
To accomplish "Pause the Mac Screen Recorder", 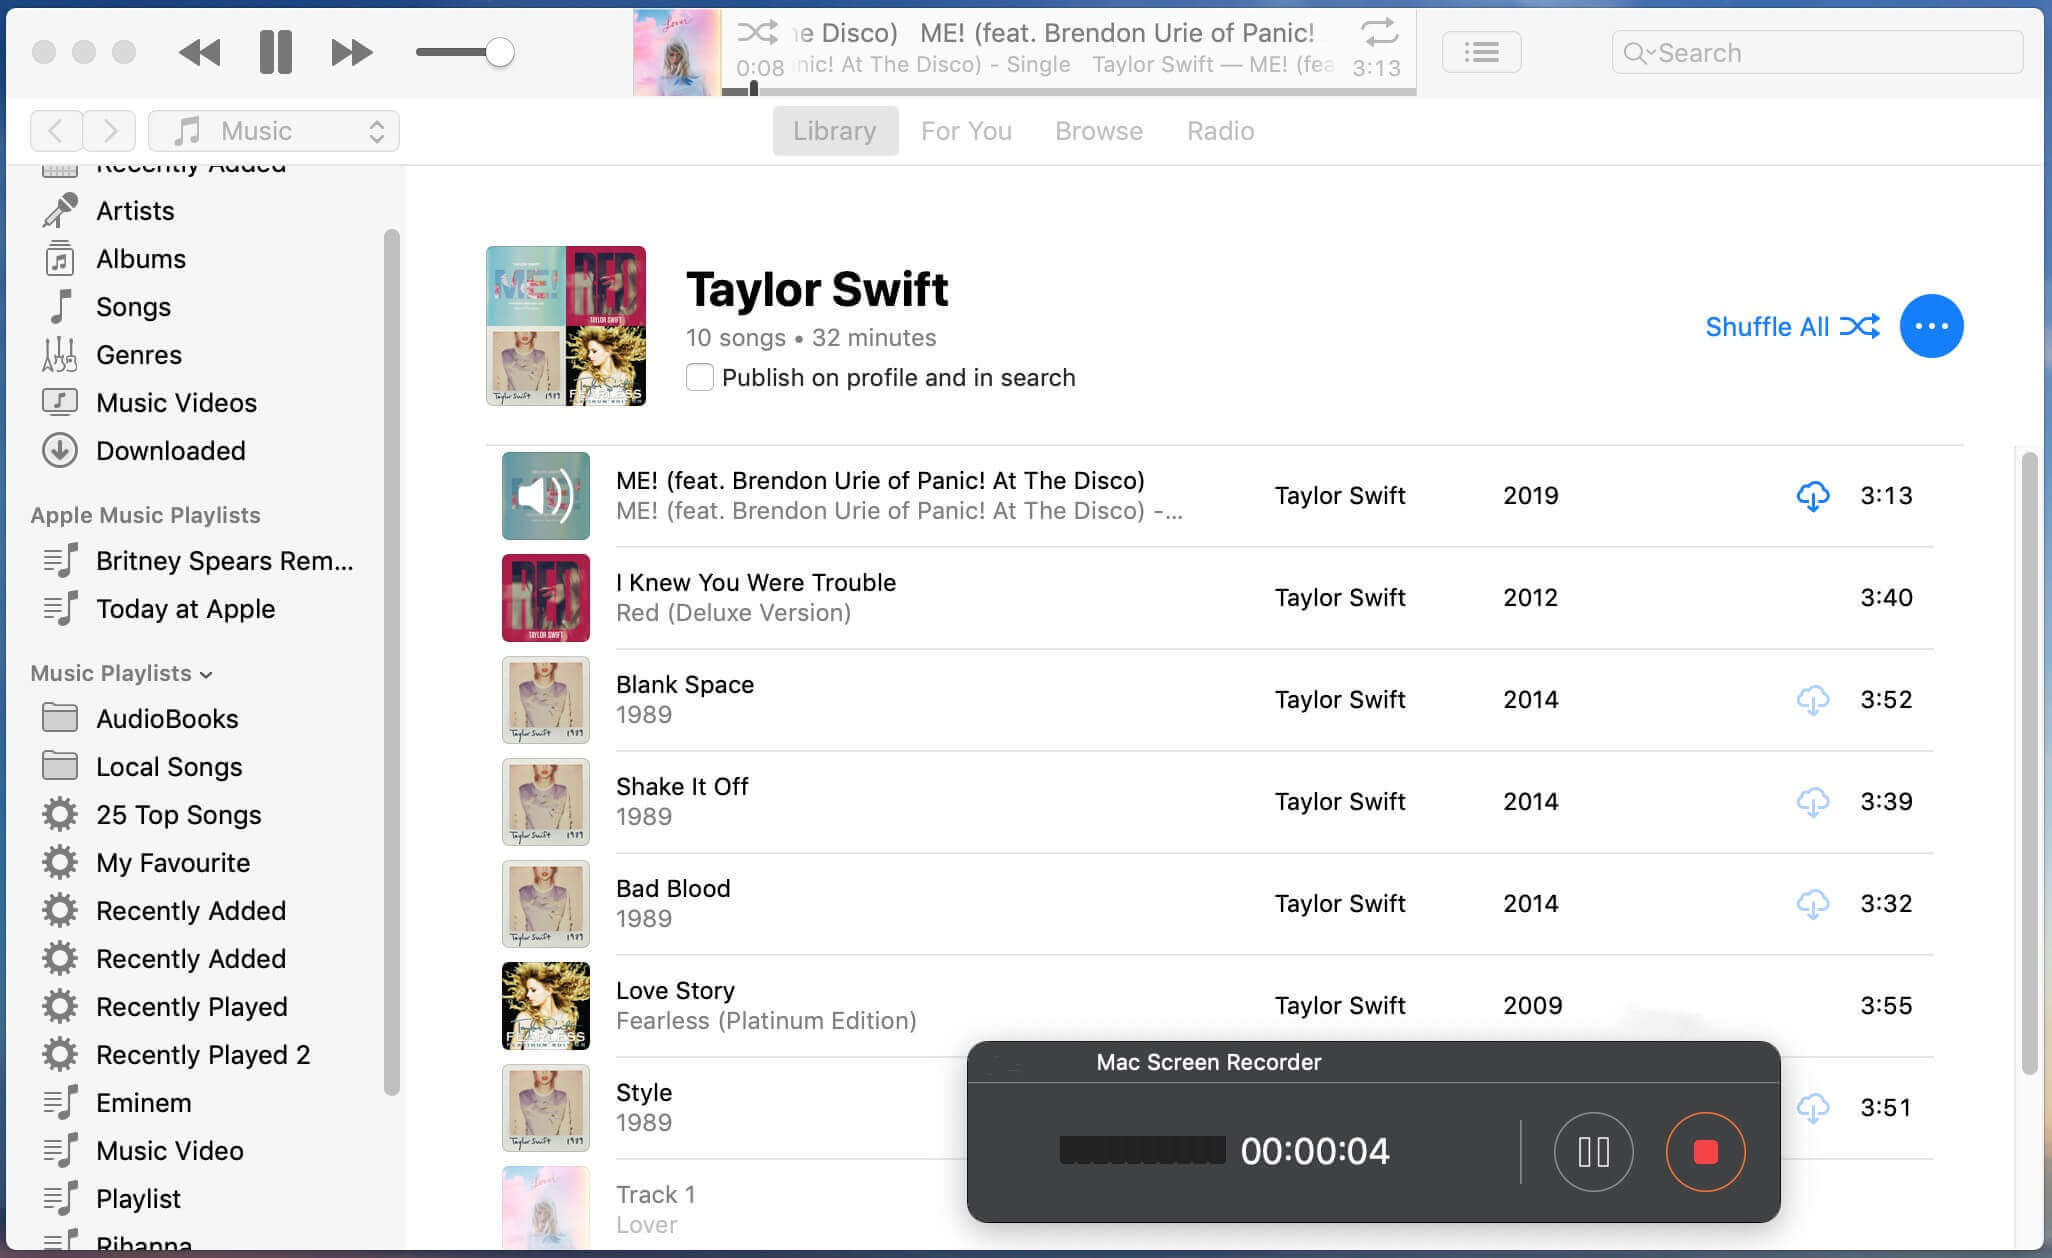I will pos(1592,1151).
